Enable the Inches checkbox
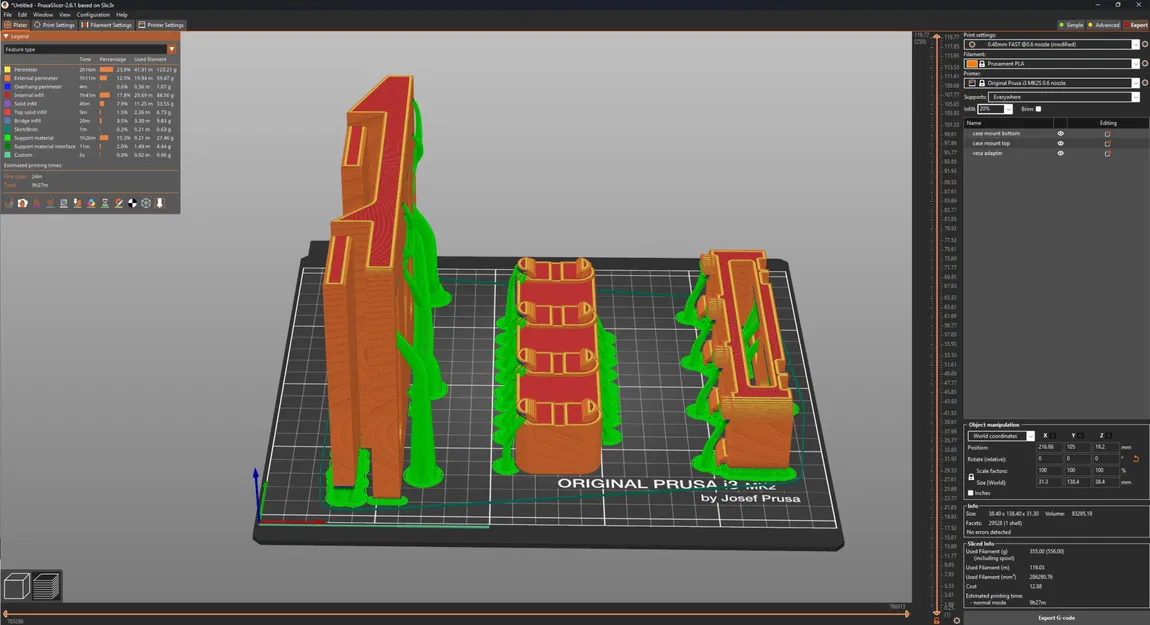The width and height of the screenshot is (1150, 625). (971, 493)
